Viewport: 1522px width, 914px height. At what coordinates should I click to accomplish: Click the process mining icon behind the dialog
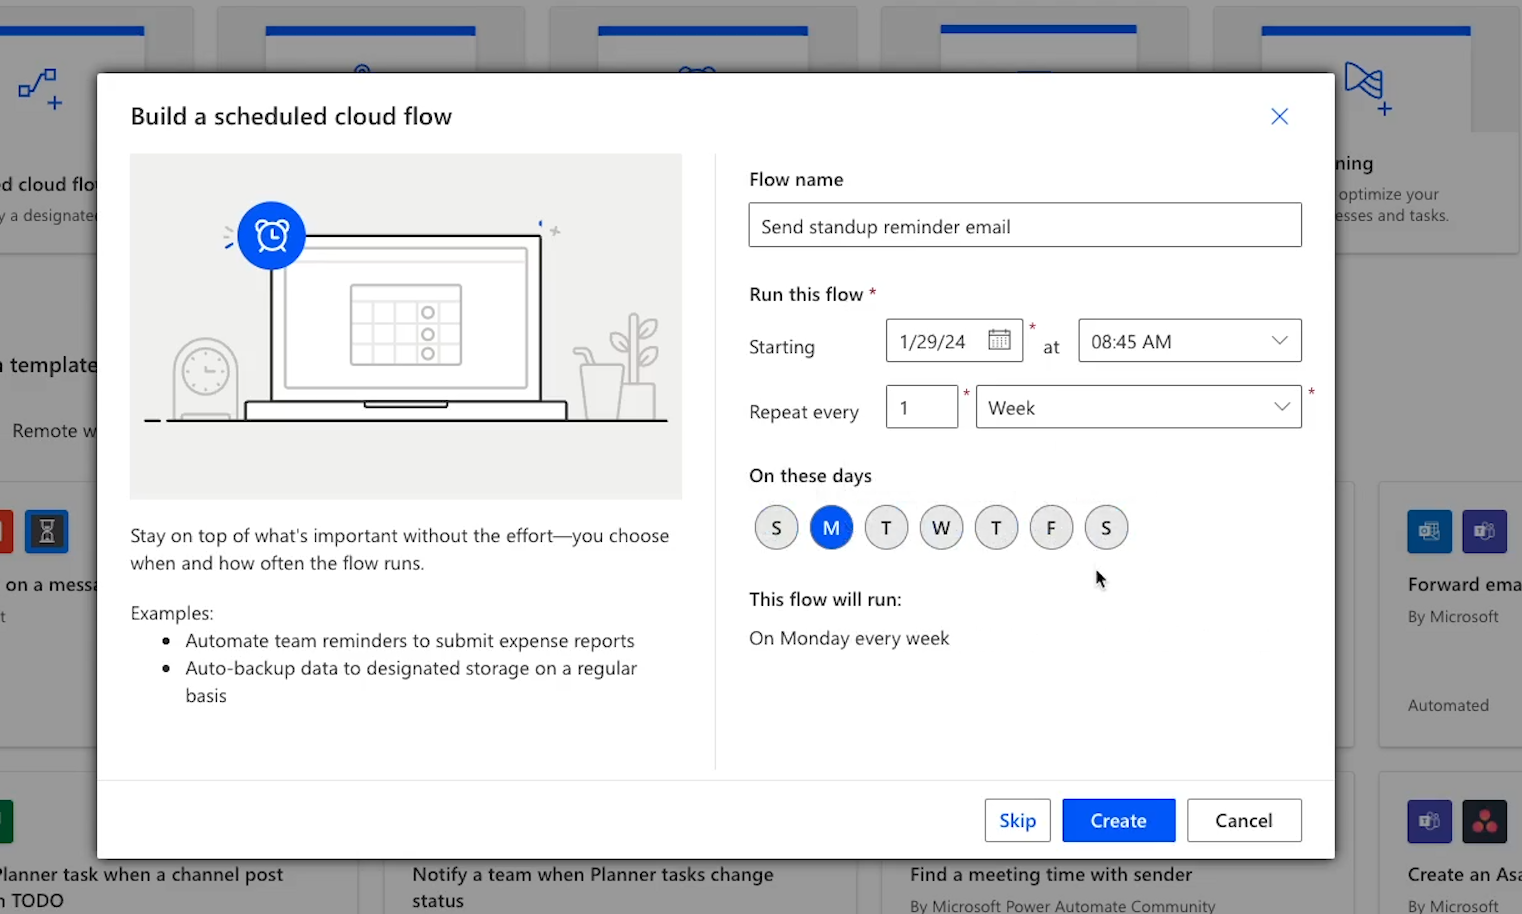[1368, 88]
